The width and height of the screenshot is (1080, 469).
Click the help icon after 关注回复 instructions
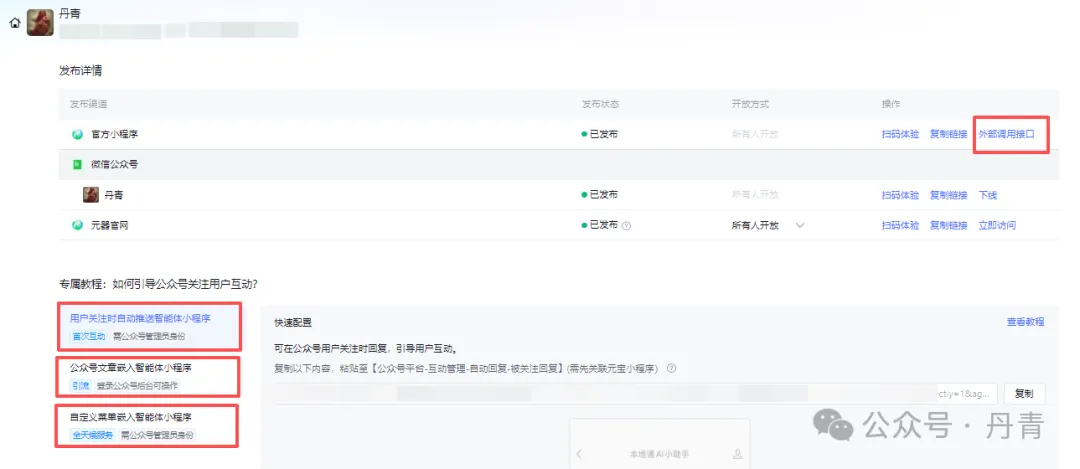(672, 368)
